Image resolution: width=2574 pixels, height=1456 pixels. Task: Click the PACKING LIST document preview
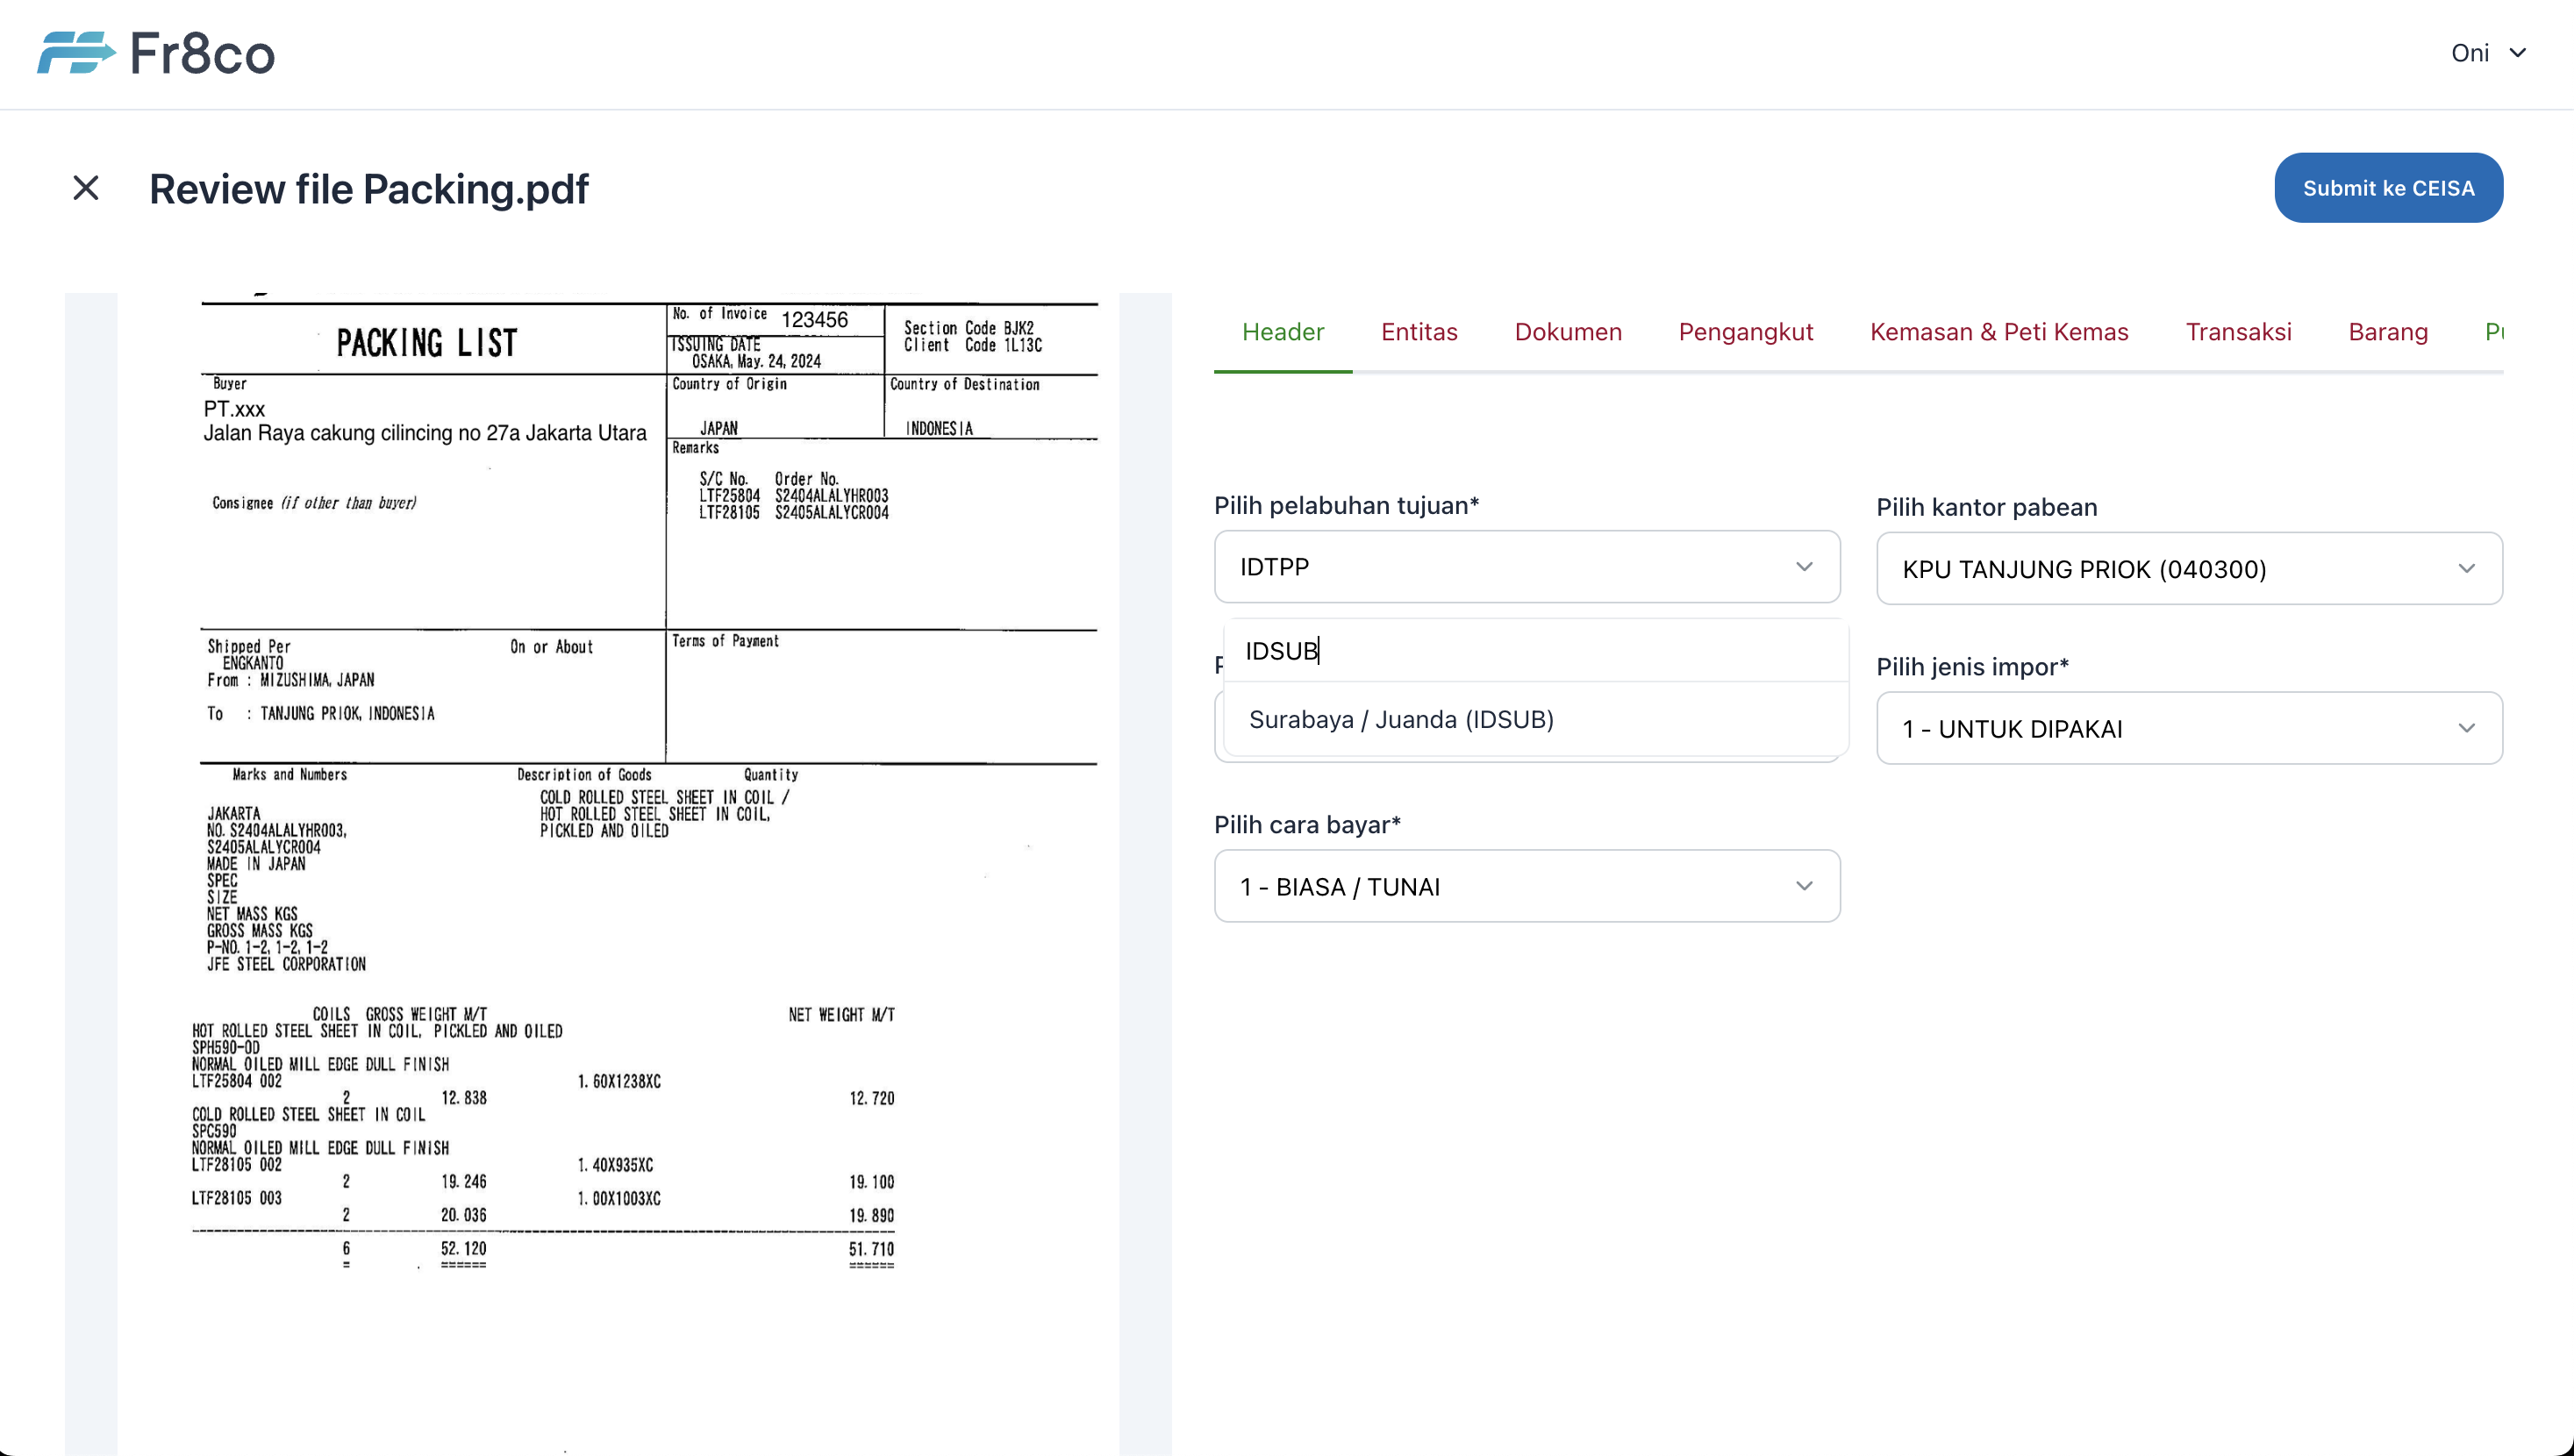tap(618, 780)
